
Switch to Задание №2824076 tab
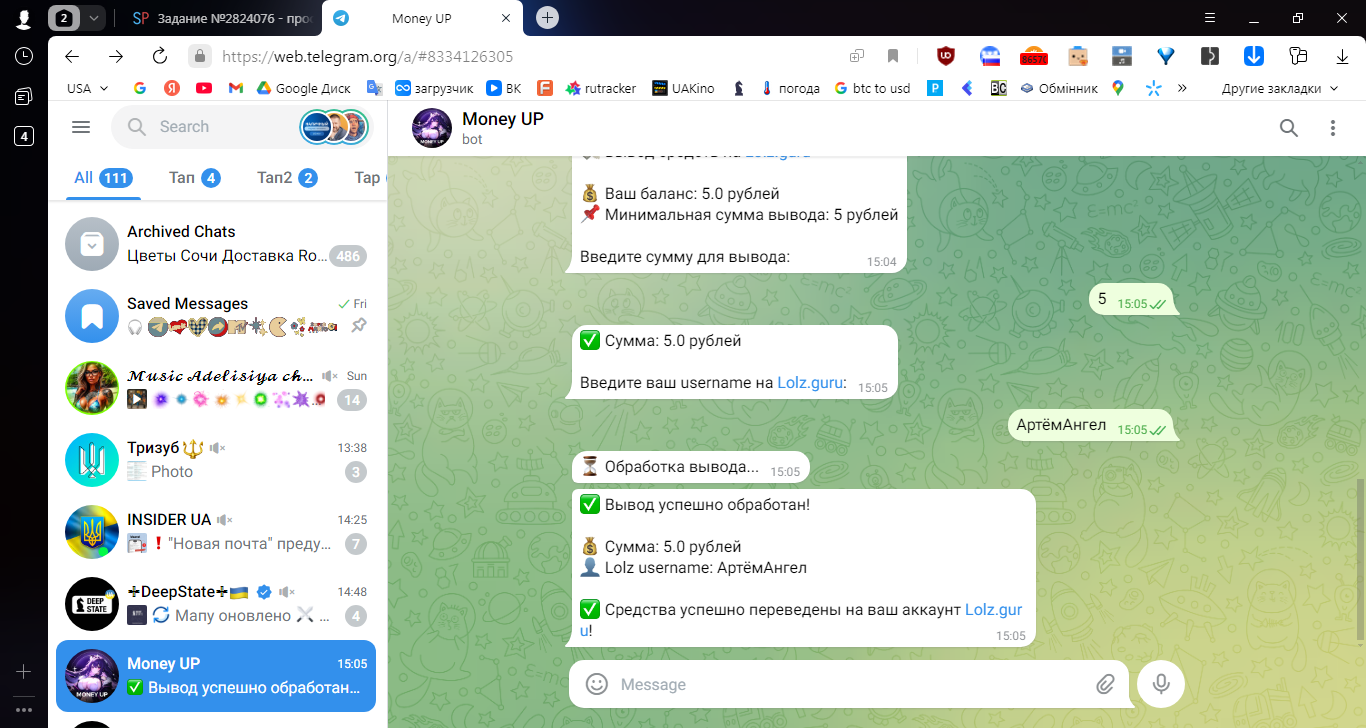[x=222, y=18]
